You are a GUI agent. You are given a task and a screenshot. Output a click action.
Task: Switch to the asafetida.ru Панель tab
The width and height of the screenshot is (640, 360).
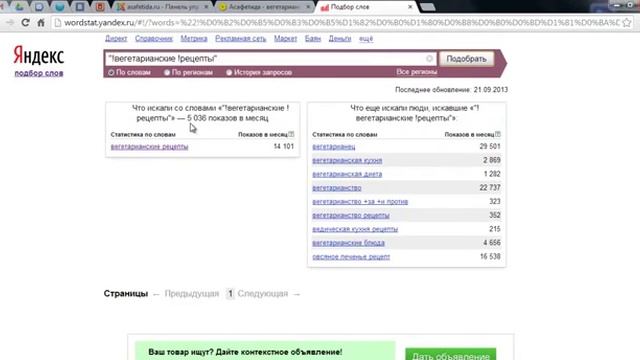click(162, 7)
